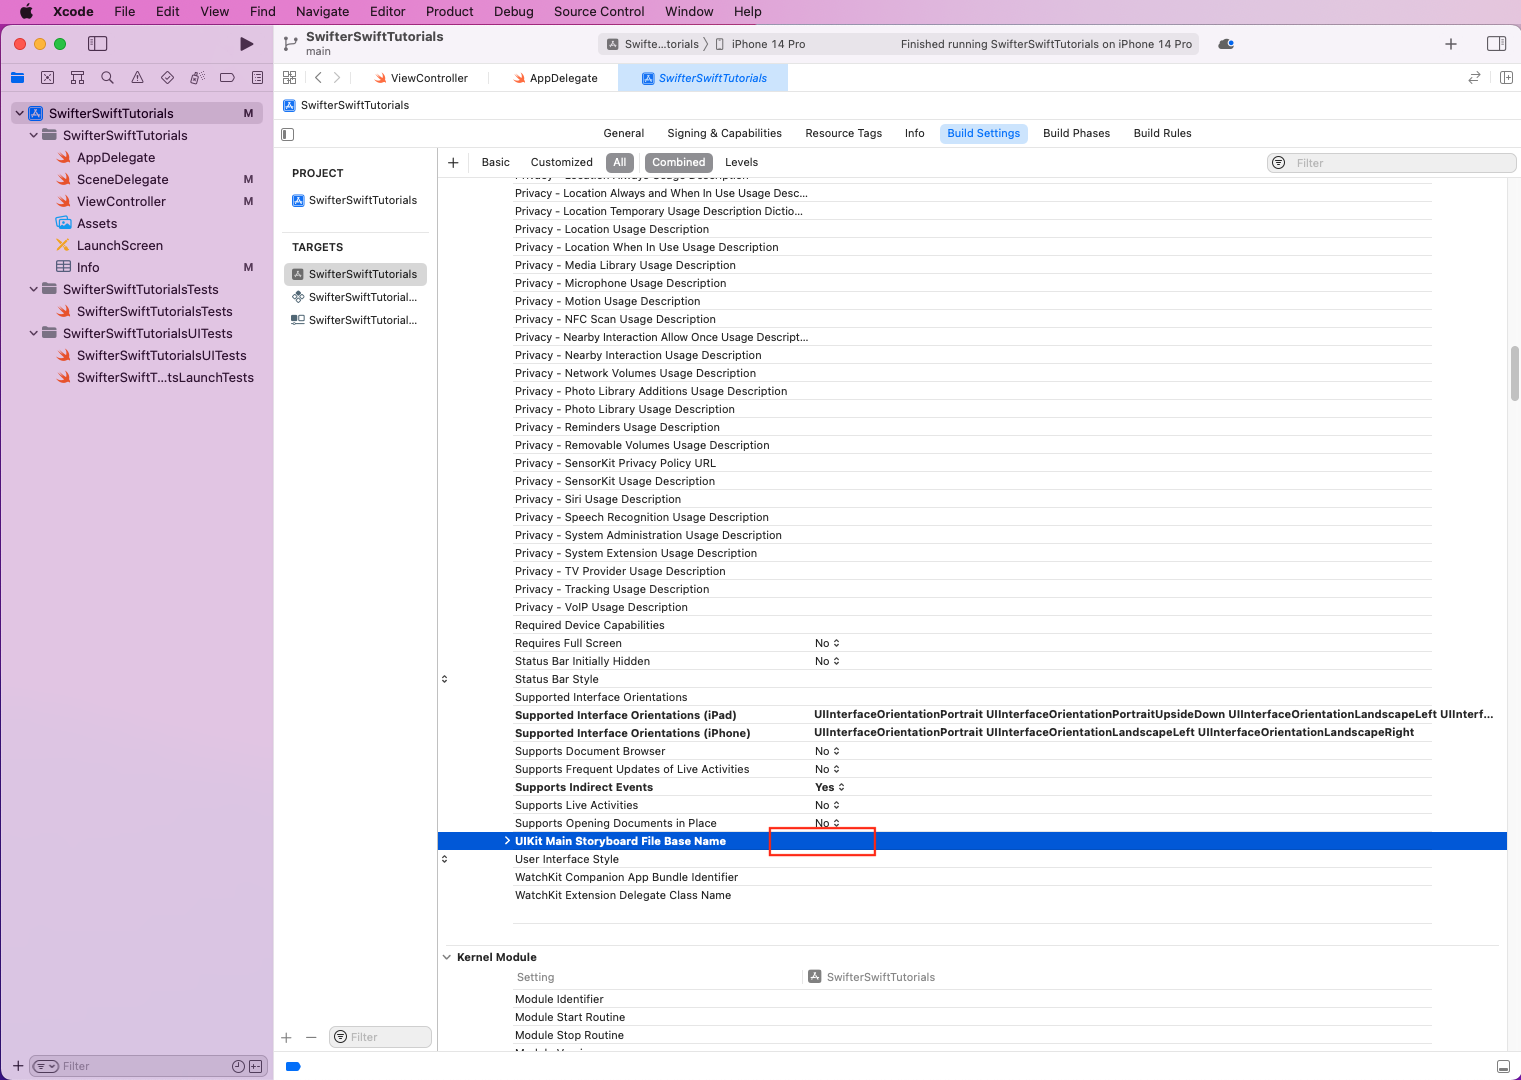This screenshot has height=1080, width=1521.
Task: Click the build settings Filter field
Action: pyautogui.click(x=1391, y=163)
